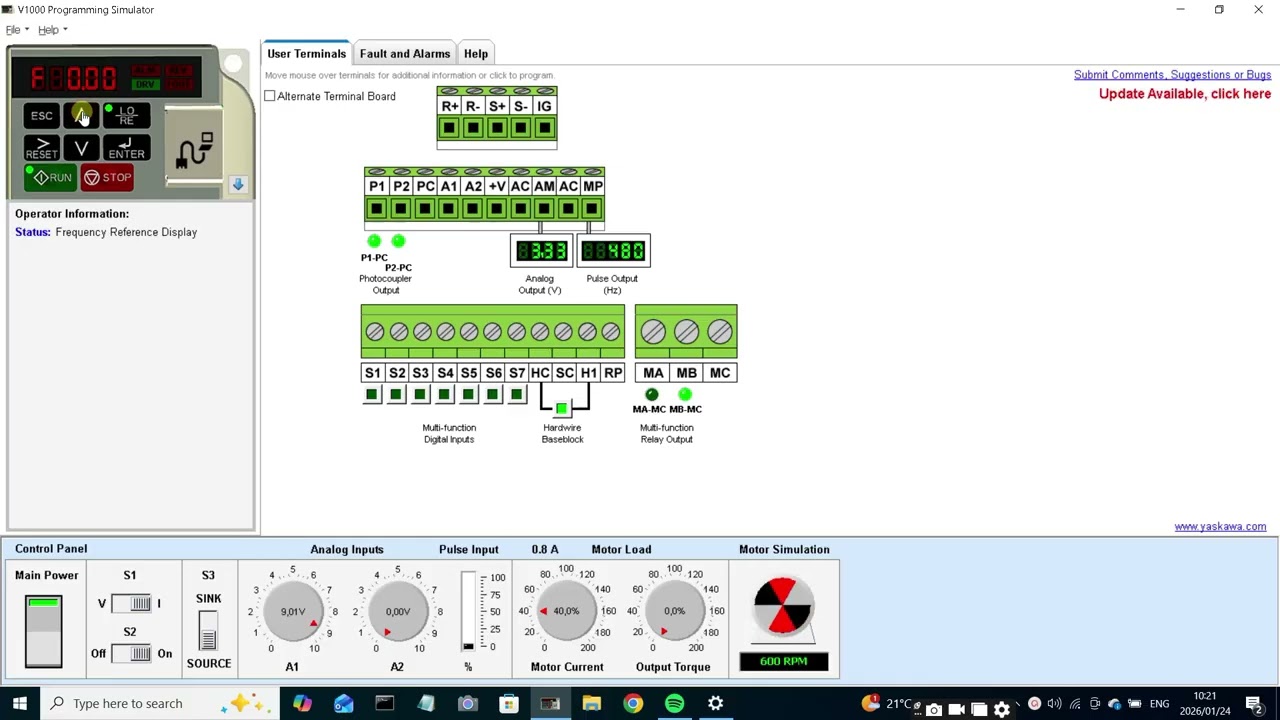
Task: Flip the S1 V/I dip switch
Action: 131,603
